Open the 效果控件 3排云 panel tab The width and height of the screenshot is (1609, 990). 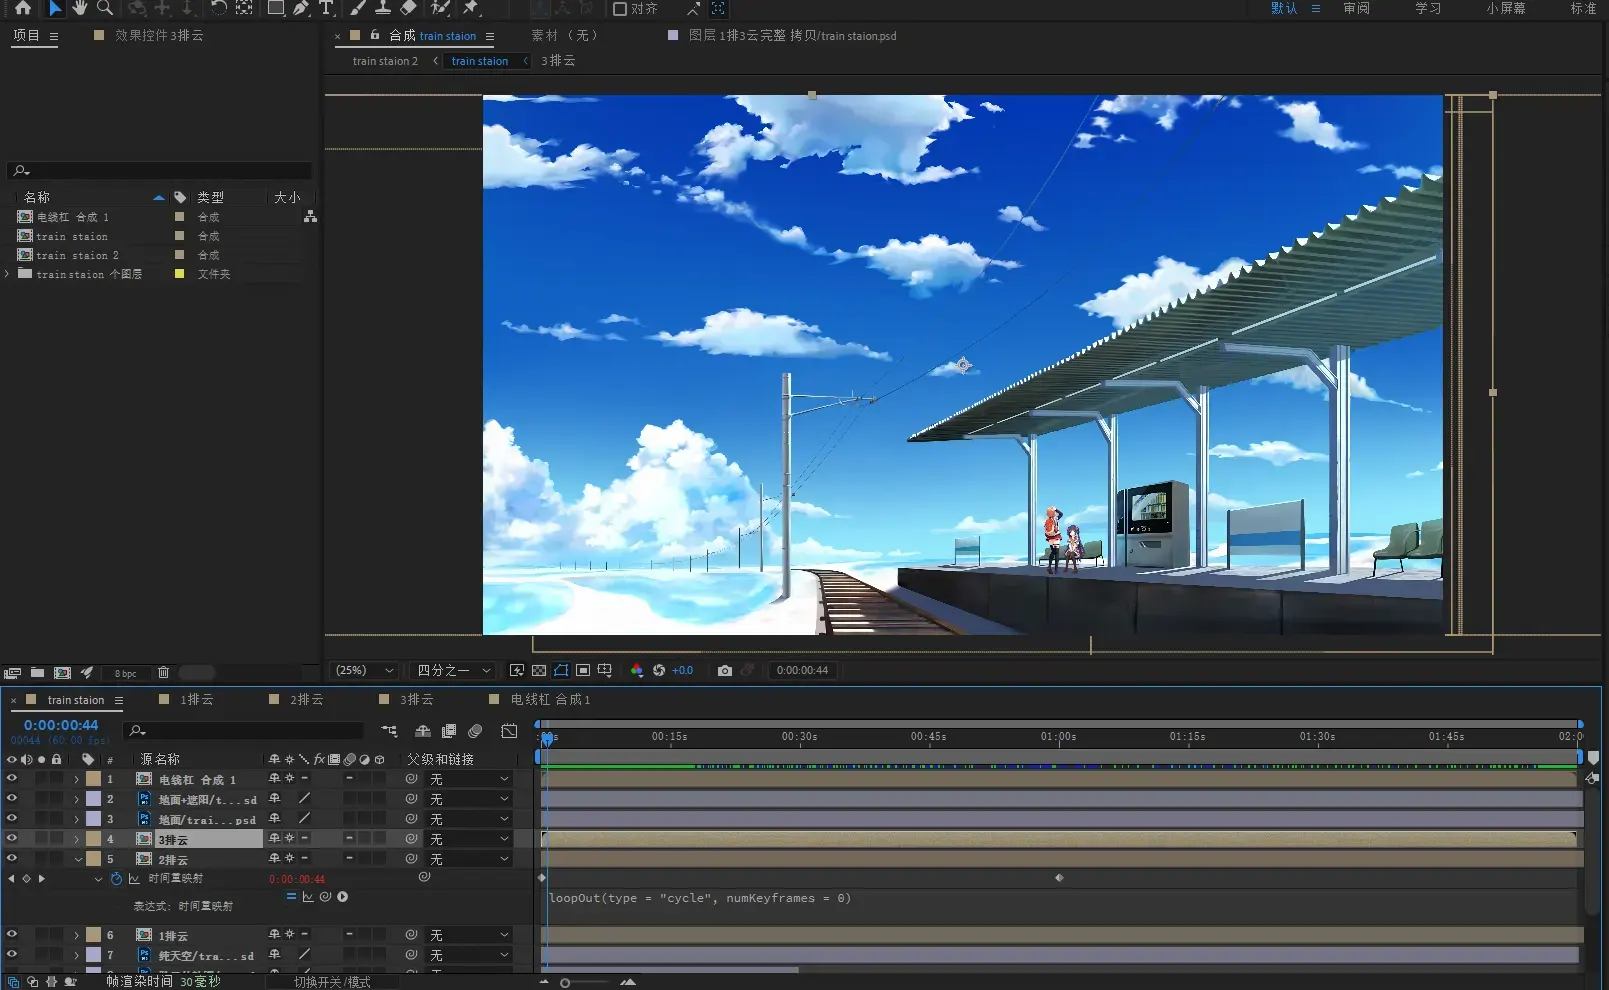click(x=159, y=35)
